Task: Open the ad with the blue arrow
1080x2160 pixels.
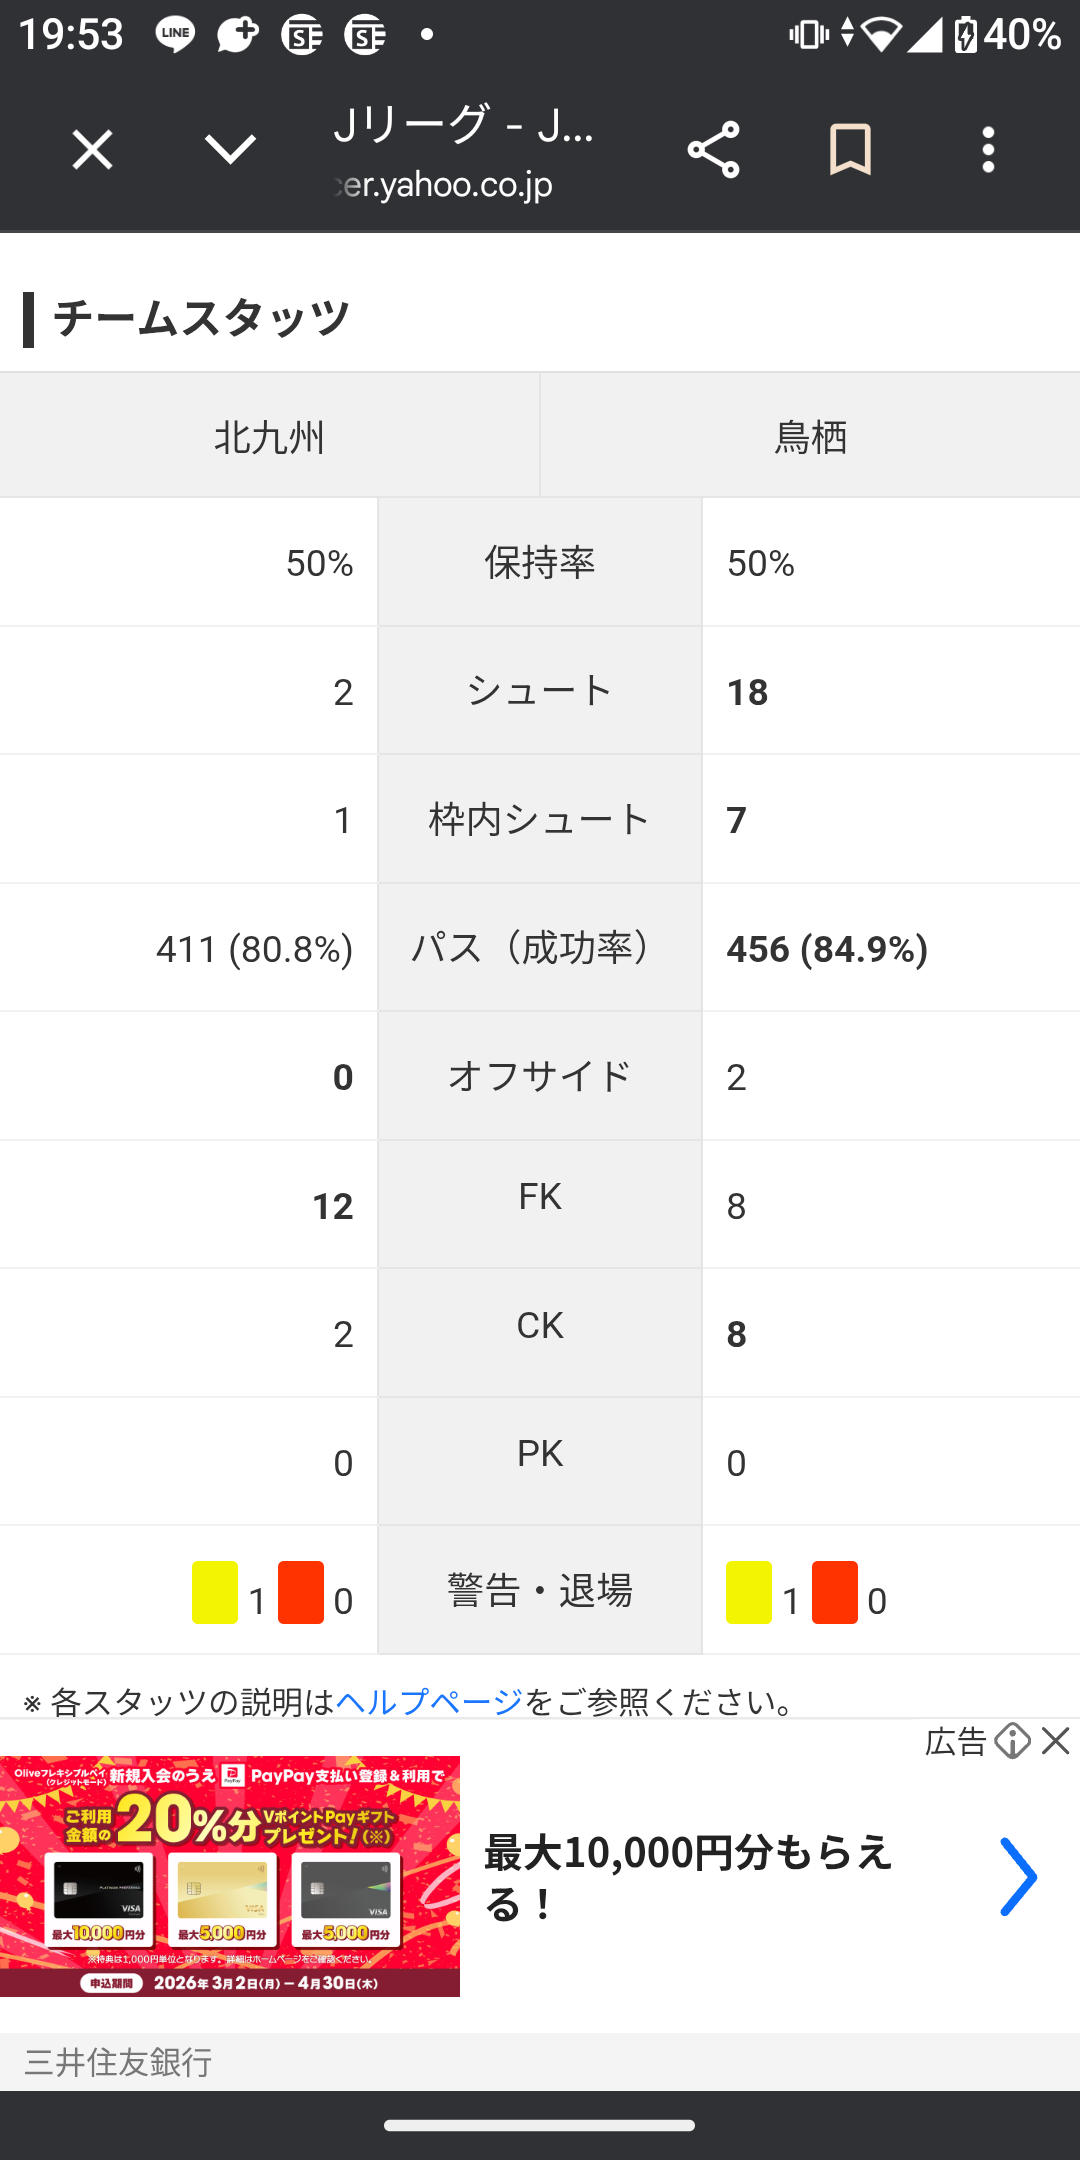Action: click(1018, 1877)
